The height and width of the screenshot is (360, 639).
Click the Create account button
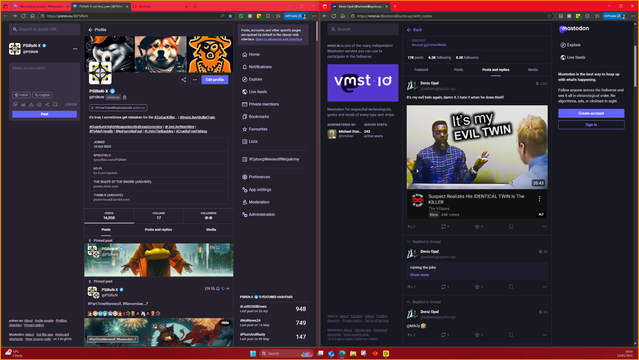[591, 113]
